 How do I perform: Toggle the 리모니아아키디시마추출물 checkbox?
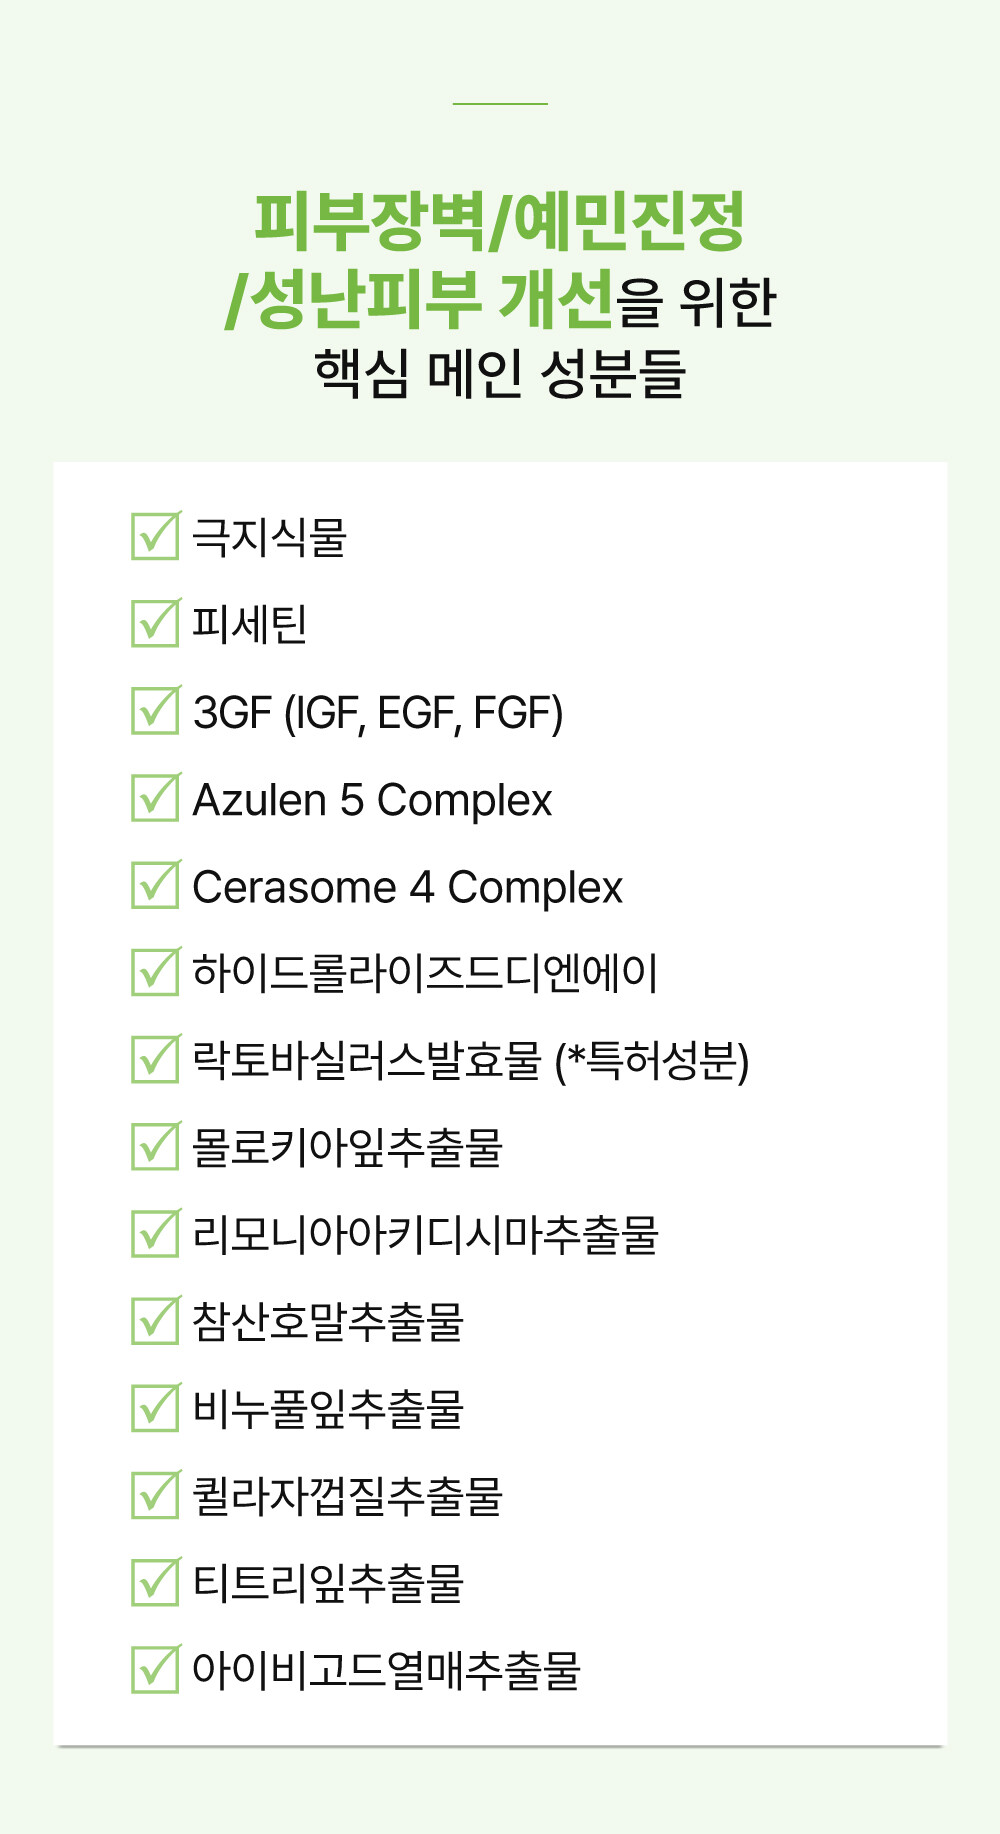pyautogui.click(x=156, y=1233)
